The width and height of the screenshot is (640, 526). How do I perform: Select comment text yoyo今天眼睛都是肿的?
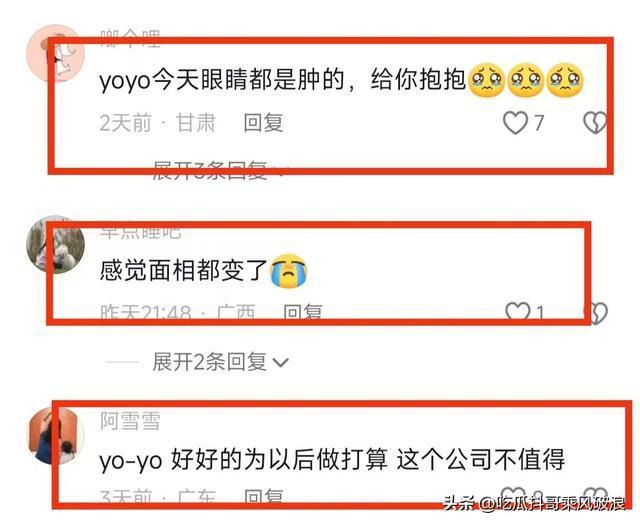[222, 80]
